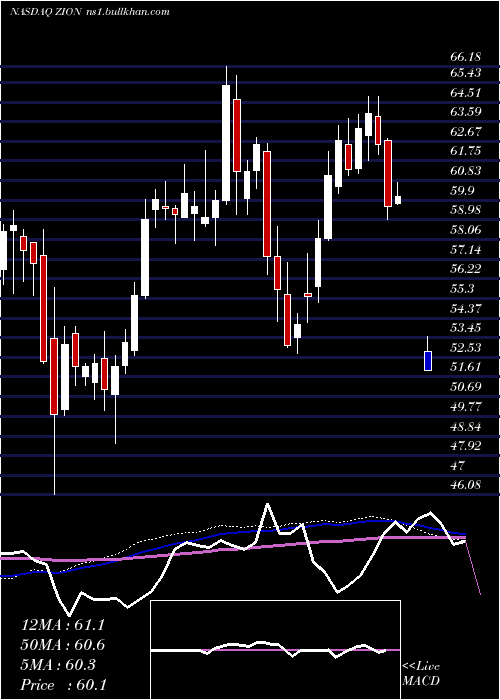Image resolution: width=500 pixels, height=700 pixels.
Task: Click the 51.61 price axis label
Action: [465, 367]
